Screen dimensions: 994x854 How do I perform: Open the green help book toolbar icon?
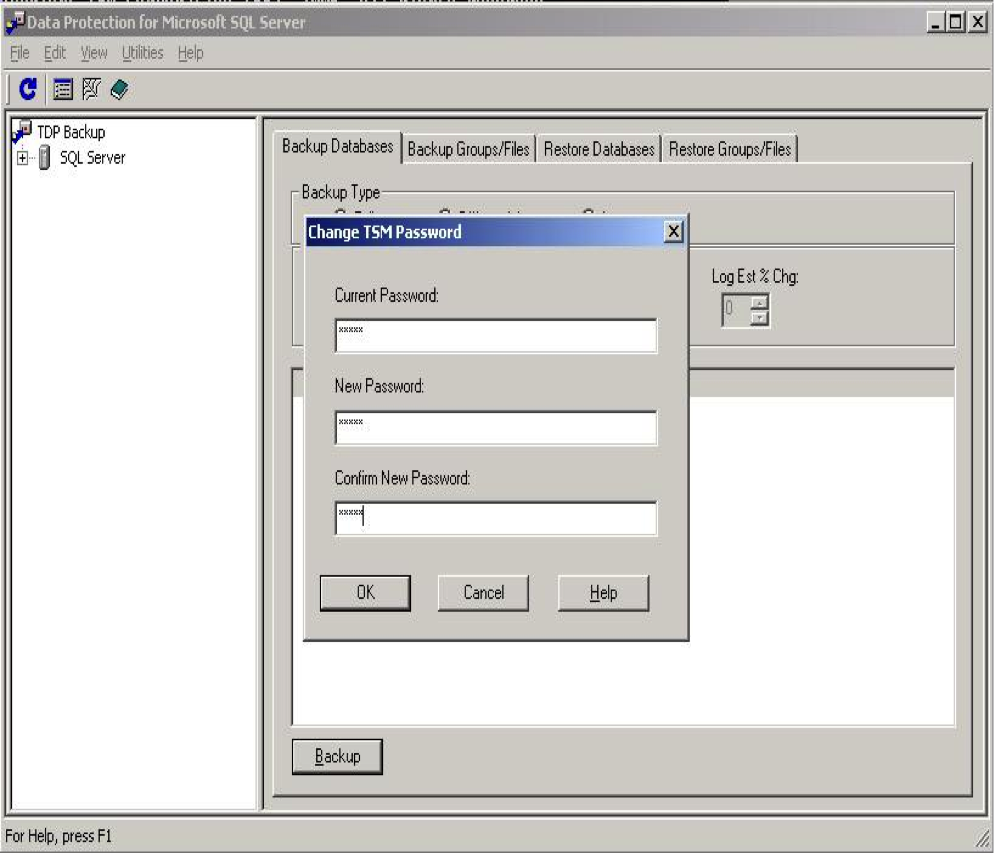[119, 89]
